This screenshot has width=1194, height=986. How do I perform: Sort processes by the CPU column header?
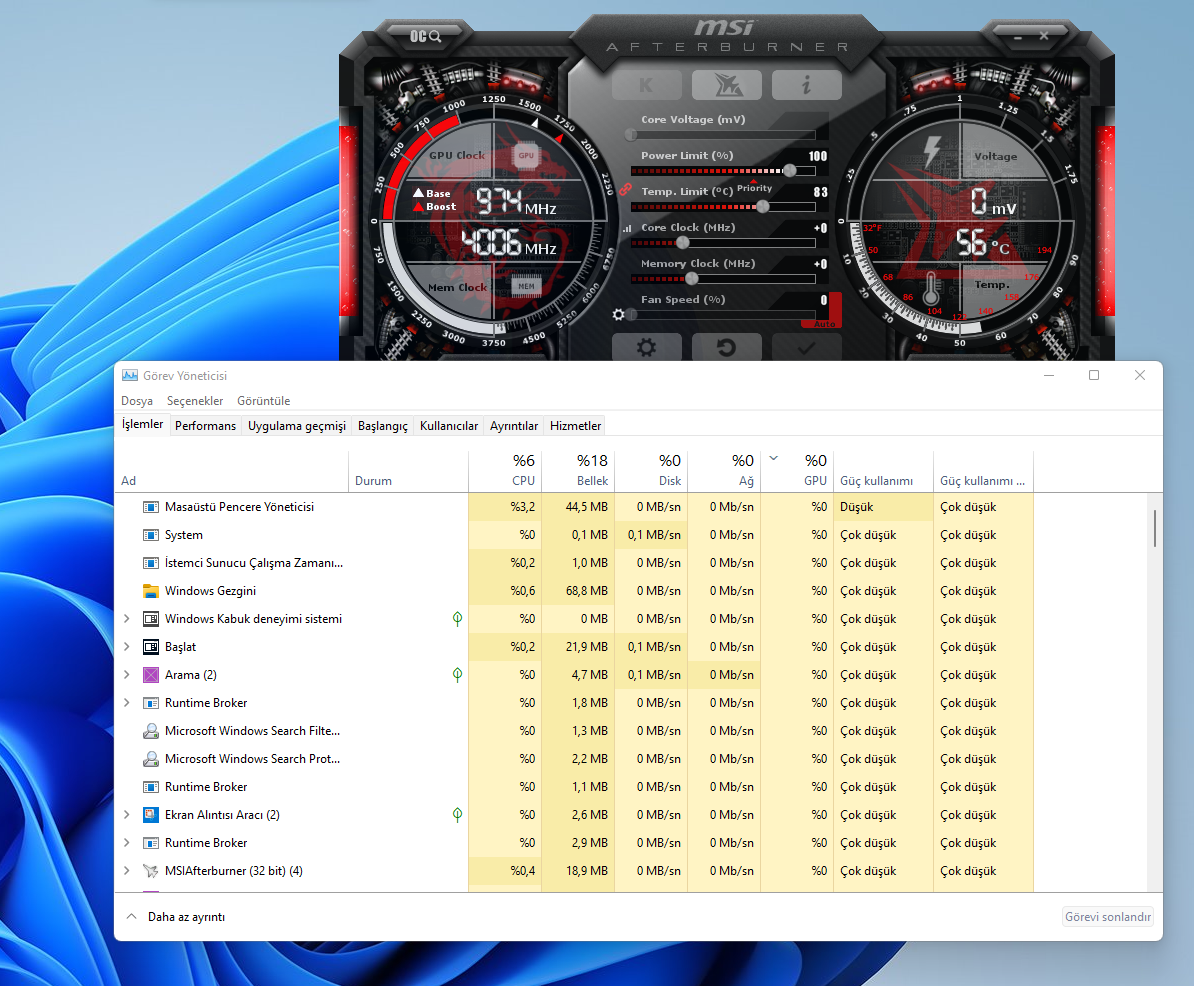505,471
